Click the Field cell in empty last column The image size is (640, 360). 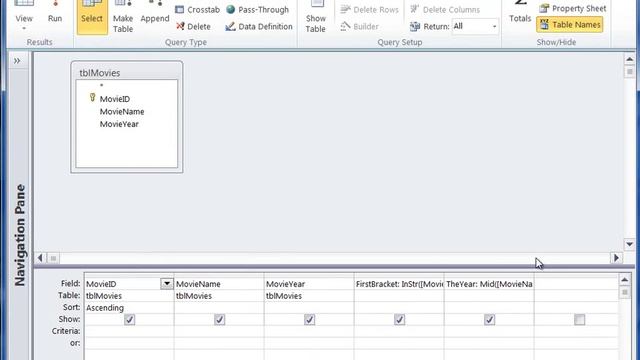coord(576,284)
